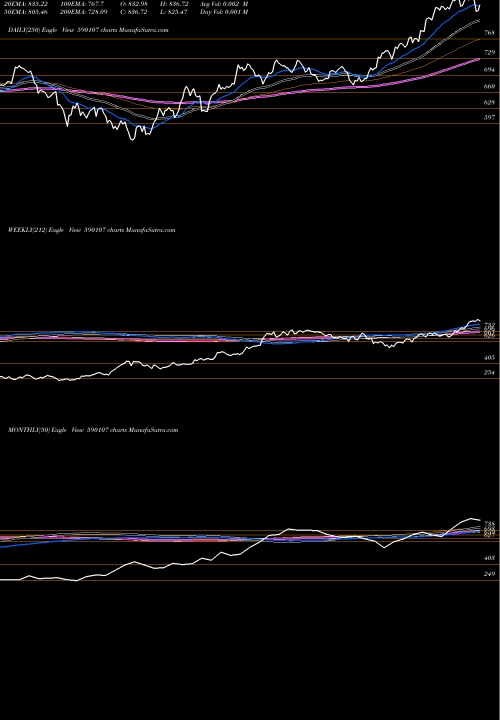Click price label 254 on weekly chart
Viewport: 500px width, 720px height.
point(489,373)
